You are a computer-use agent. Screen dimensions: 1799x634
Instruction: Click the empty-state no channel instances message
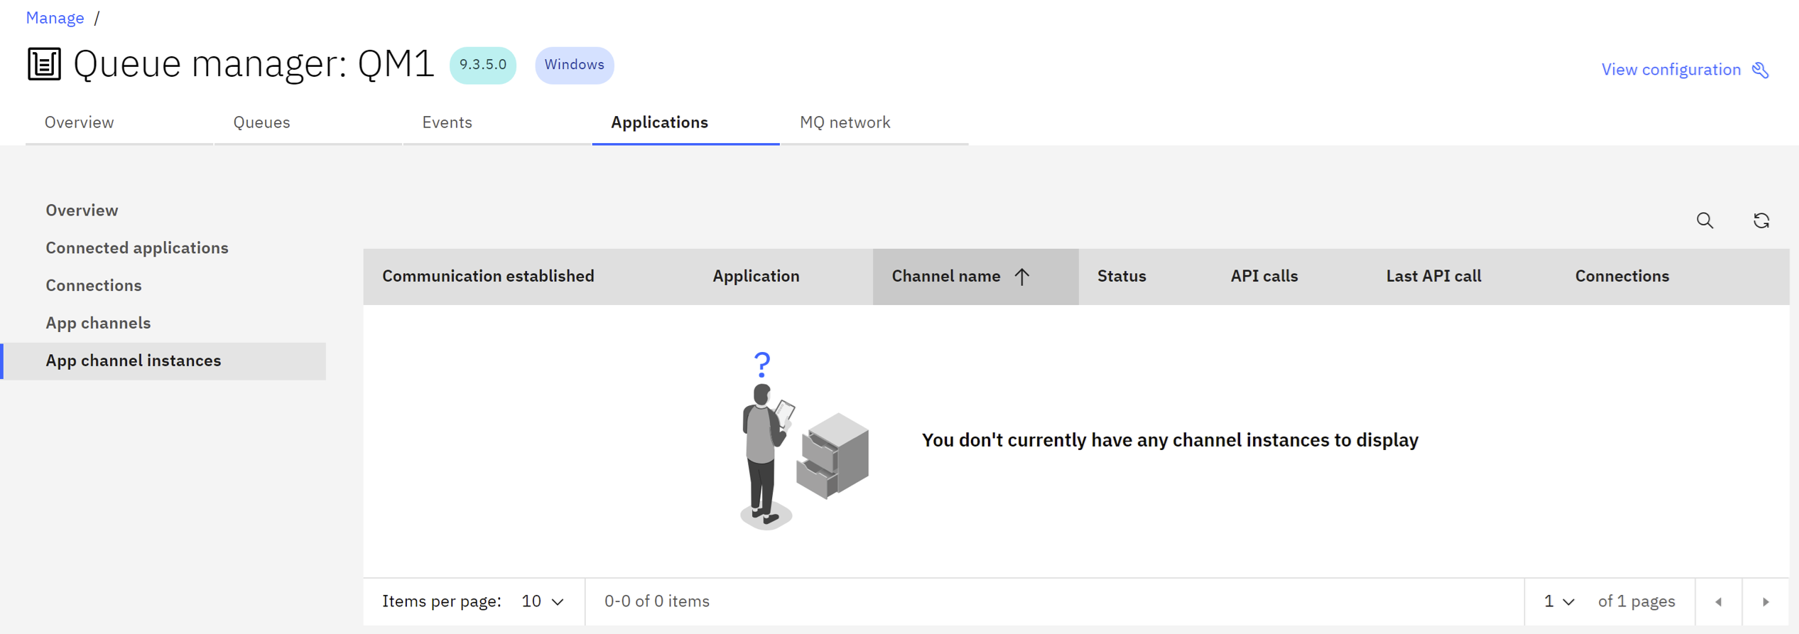tap(1170, 441)
